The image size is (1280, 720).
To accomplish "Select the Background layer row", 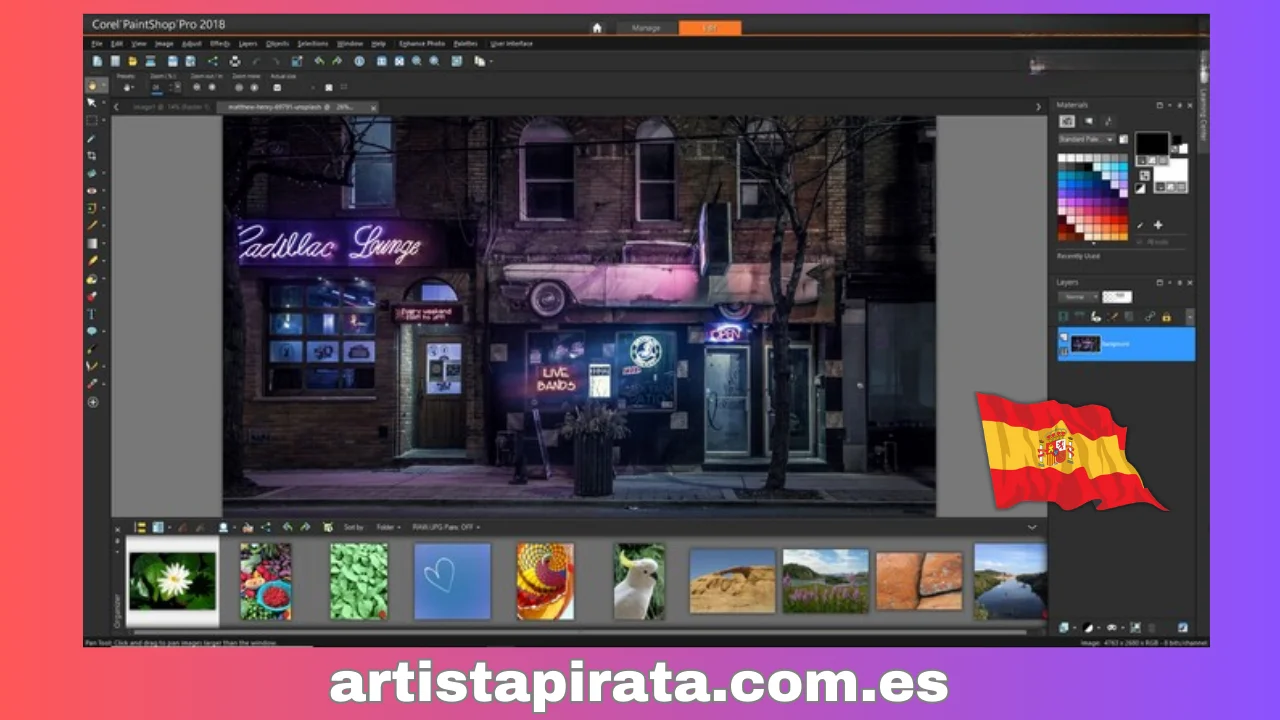I will pyautogui.click(x=1126, y=344).
